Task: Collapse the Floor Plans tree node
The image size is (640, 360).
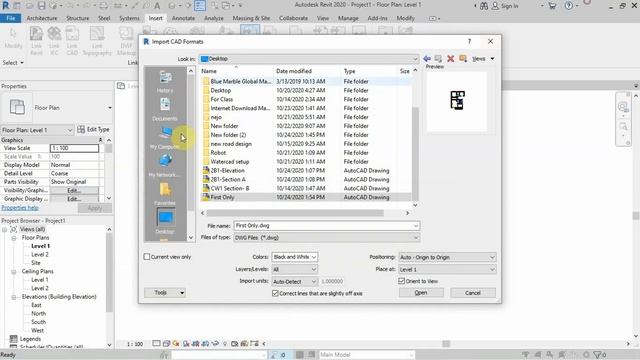Action: (13, 238)
